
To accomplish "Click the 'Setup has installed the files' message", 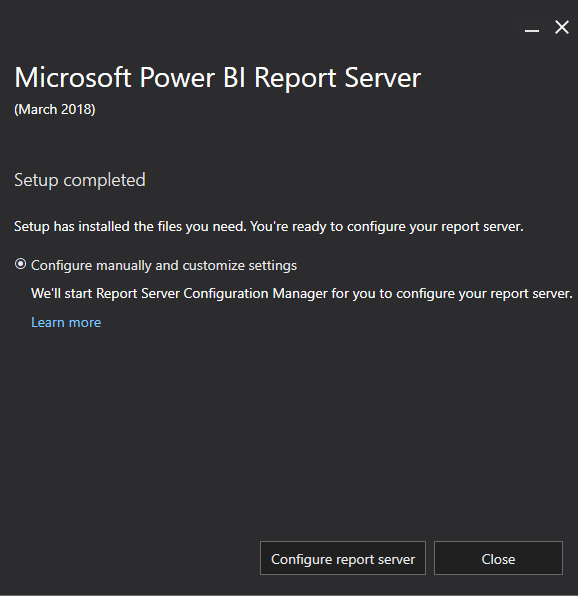I will (269, 227).
